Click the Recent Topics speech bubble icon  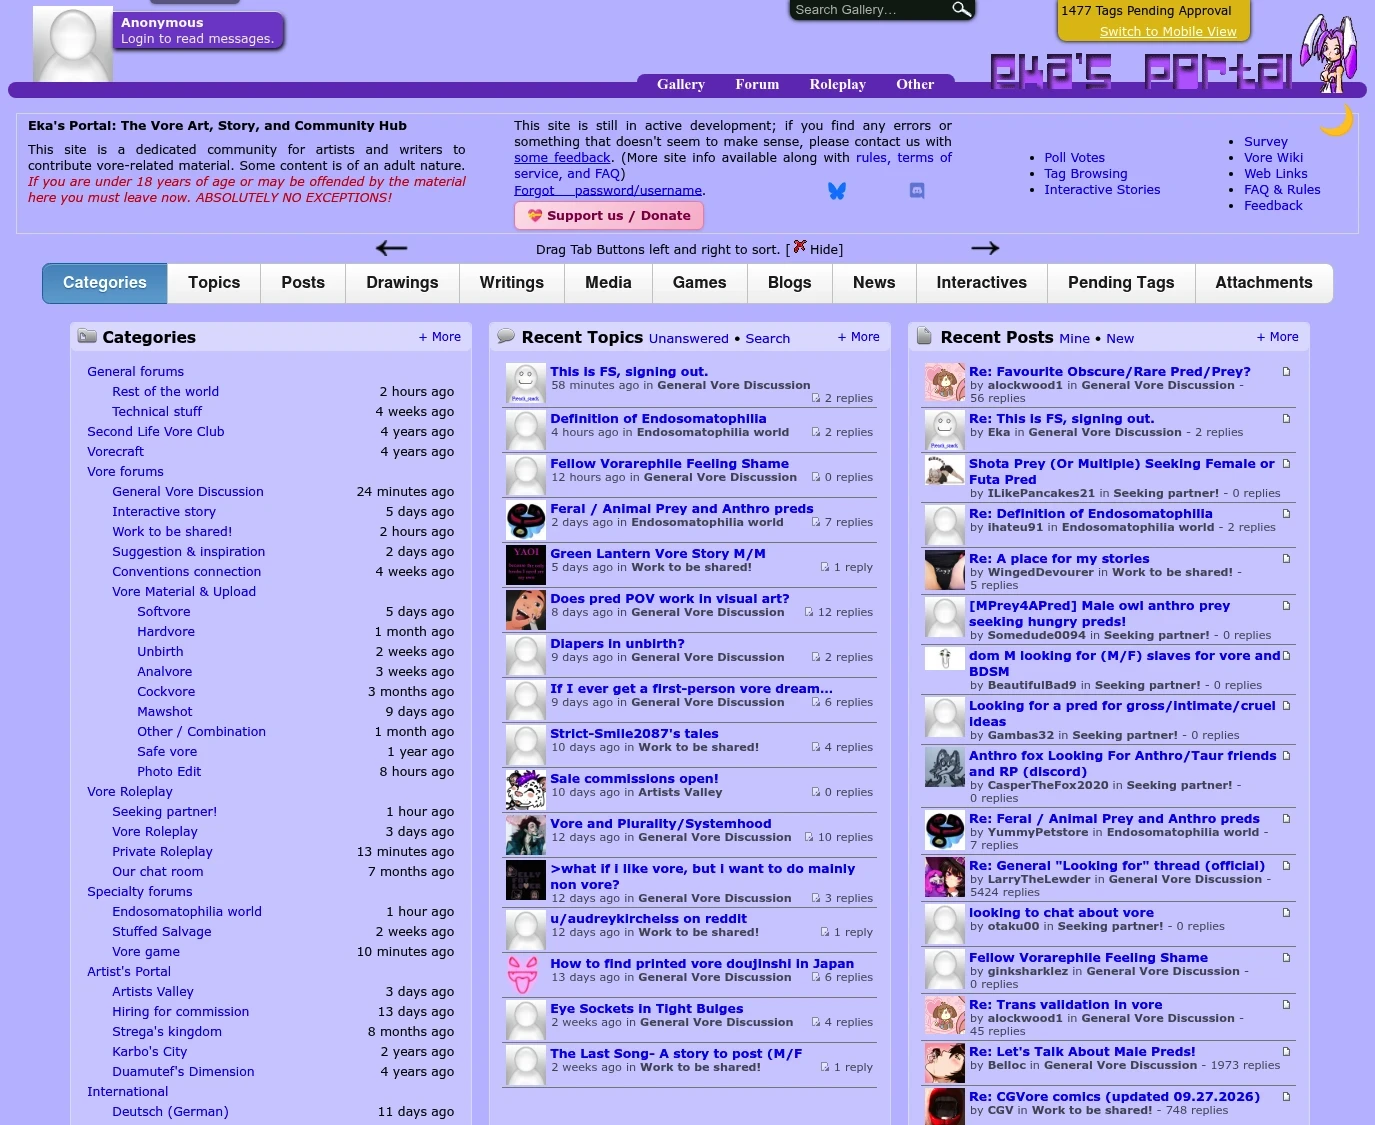[506, 336]
